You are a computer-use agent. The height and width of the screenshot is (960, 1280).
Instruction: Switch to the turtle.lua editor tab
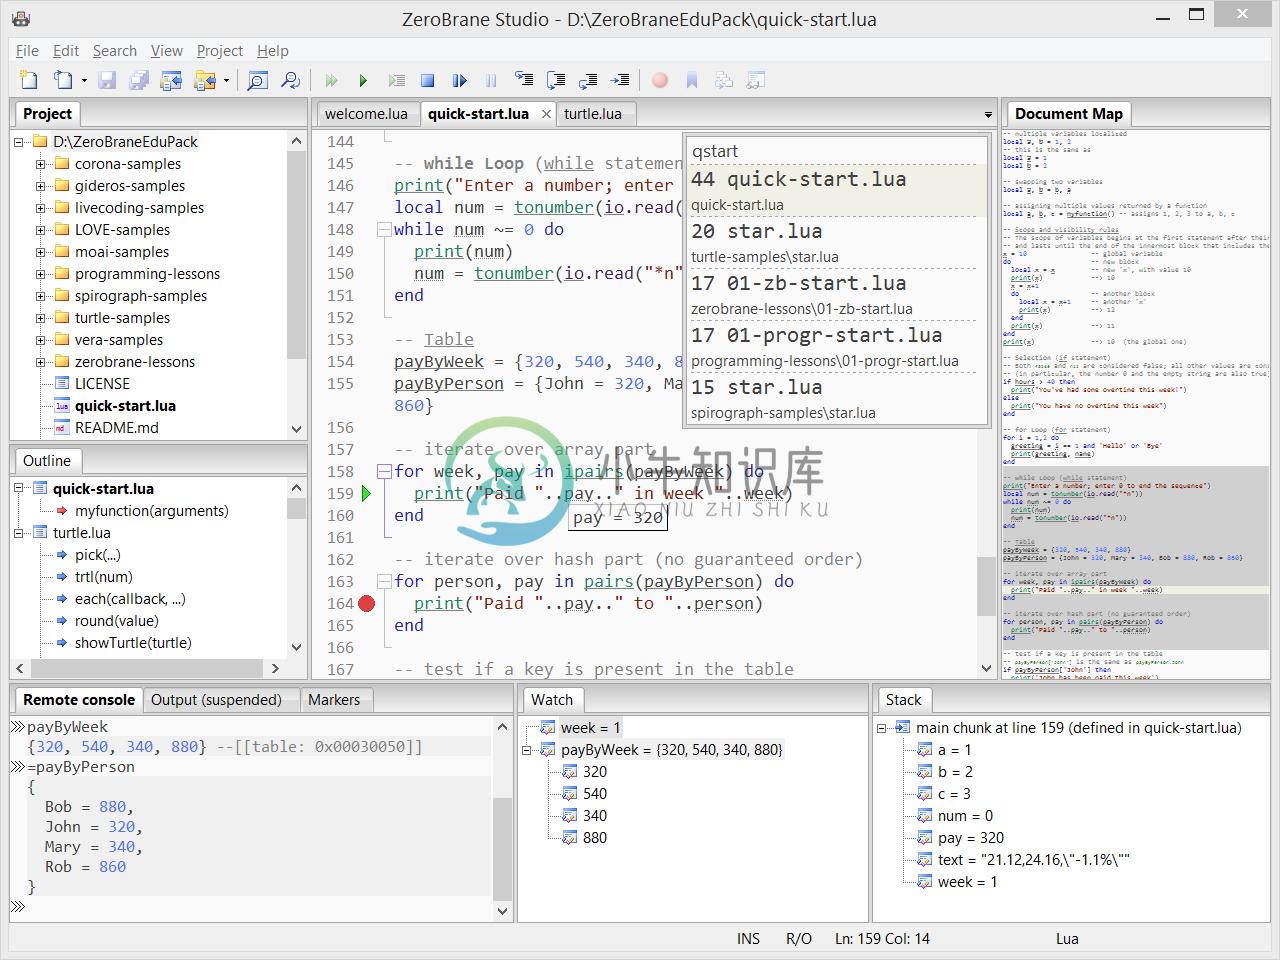click(x=593, y=114)
